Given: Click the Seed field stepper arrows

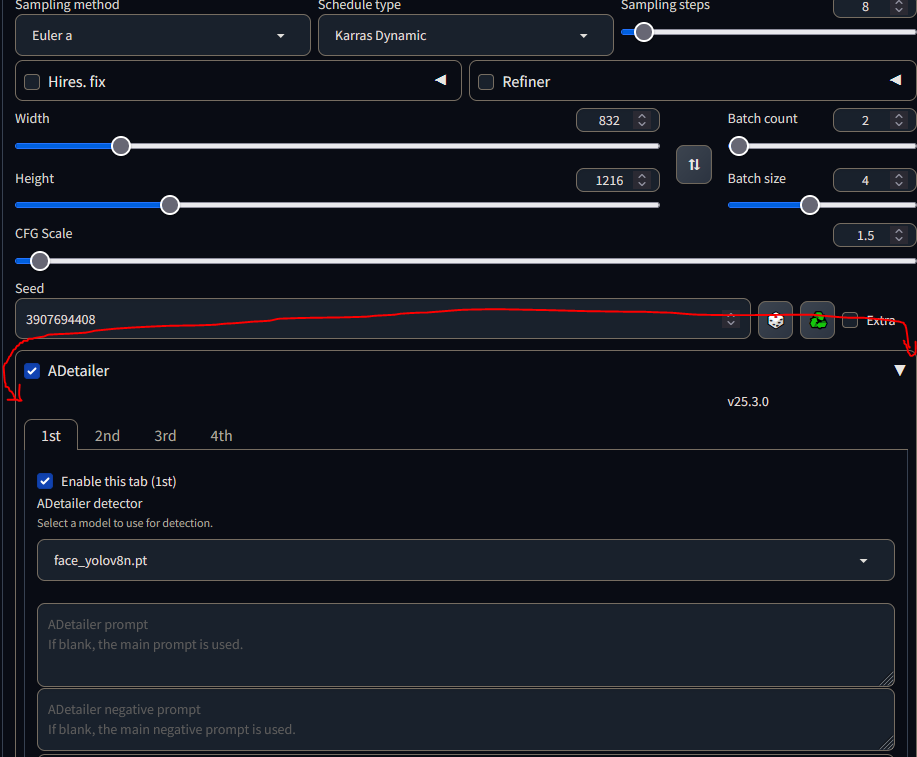Looking at the screenshot, I should 730,319.
